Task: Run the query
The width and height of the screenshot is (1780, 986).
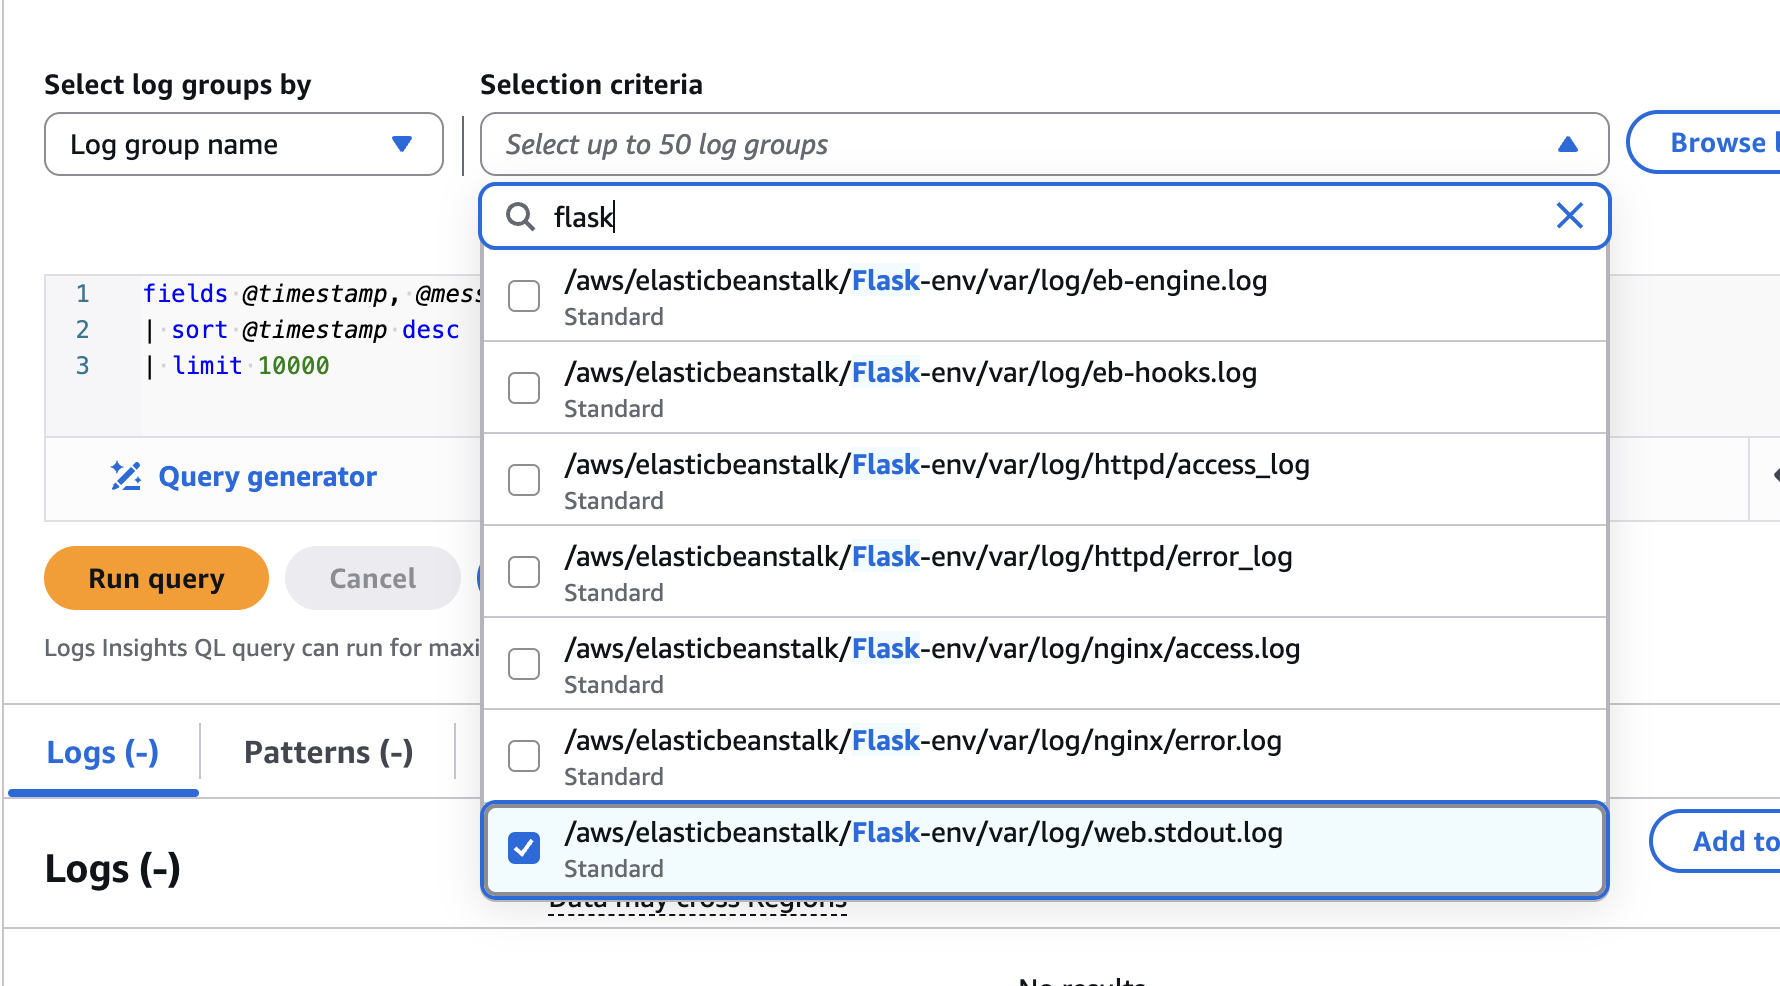Action: click(156, 578)
